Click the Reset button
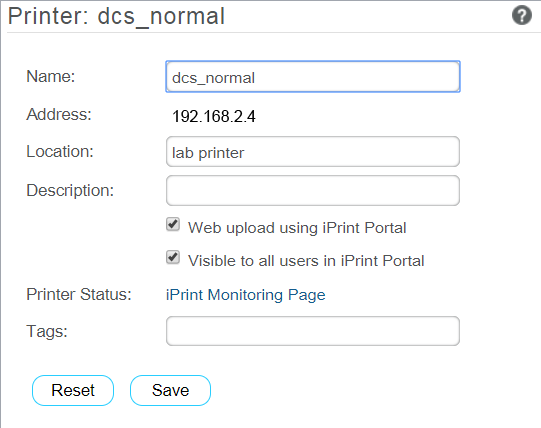Screen dimensions: 541x428 tap(73, 390)
